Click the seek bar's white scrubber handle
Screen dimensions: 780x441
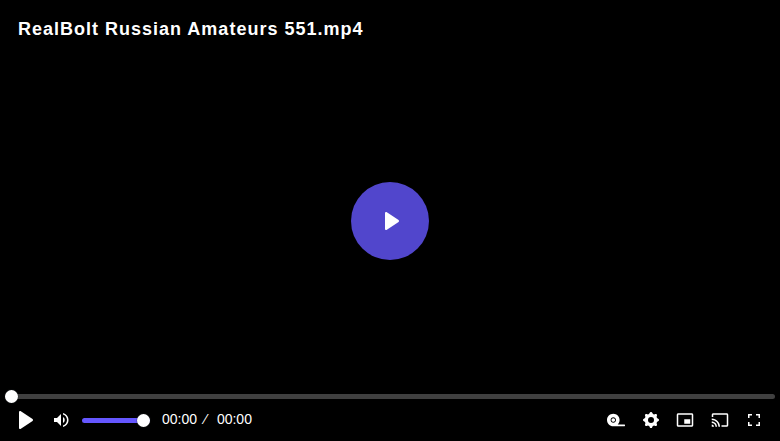click(11, 396)
